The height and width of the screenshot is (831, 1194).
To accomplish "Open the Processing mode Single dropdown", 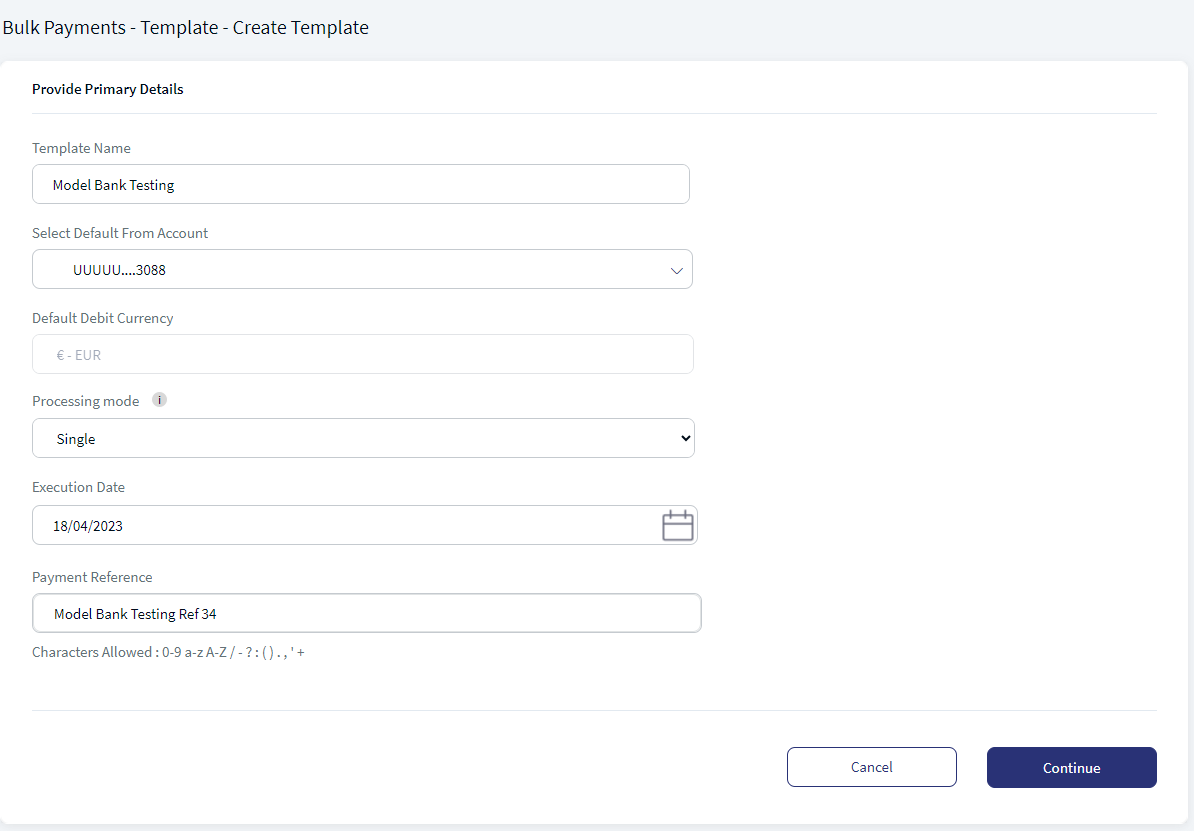I will coord(363,438).
